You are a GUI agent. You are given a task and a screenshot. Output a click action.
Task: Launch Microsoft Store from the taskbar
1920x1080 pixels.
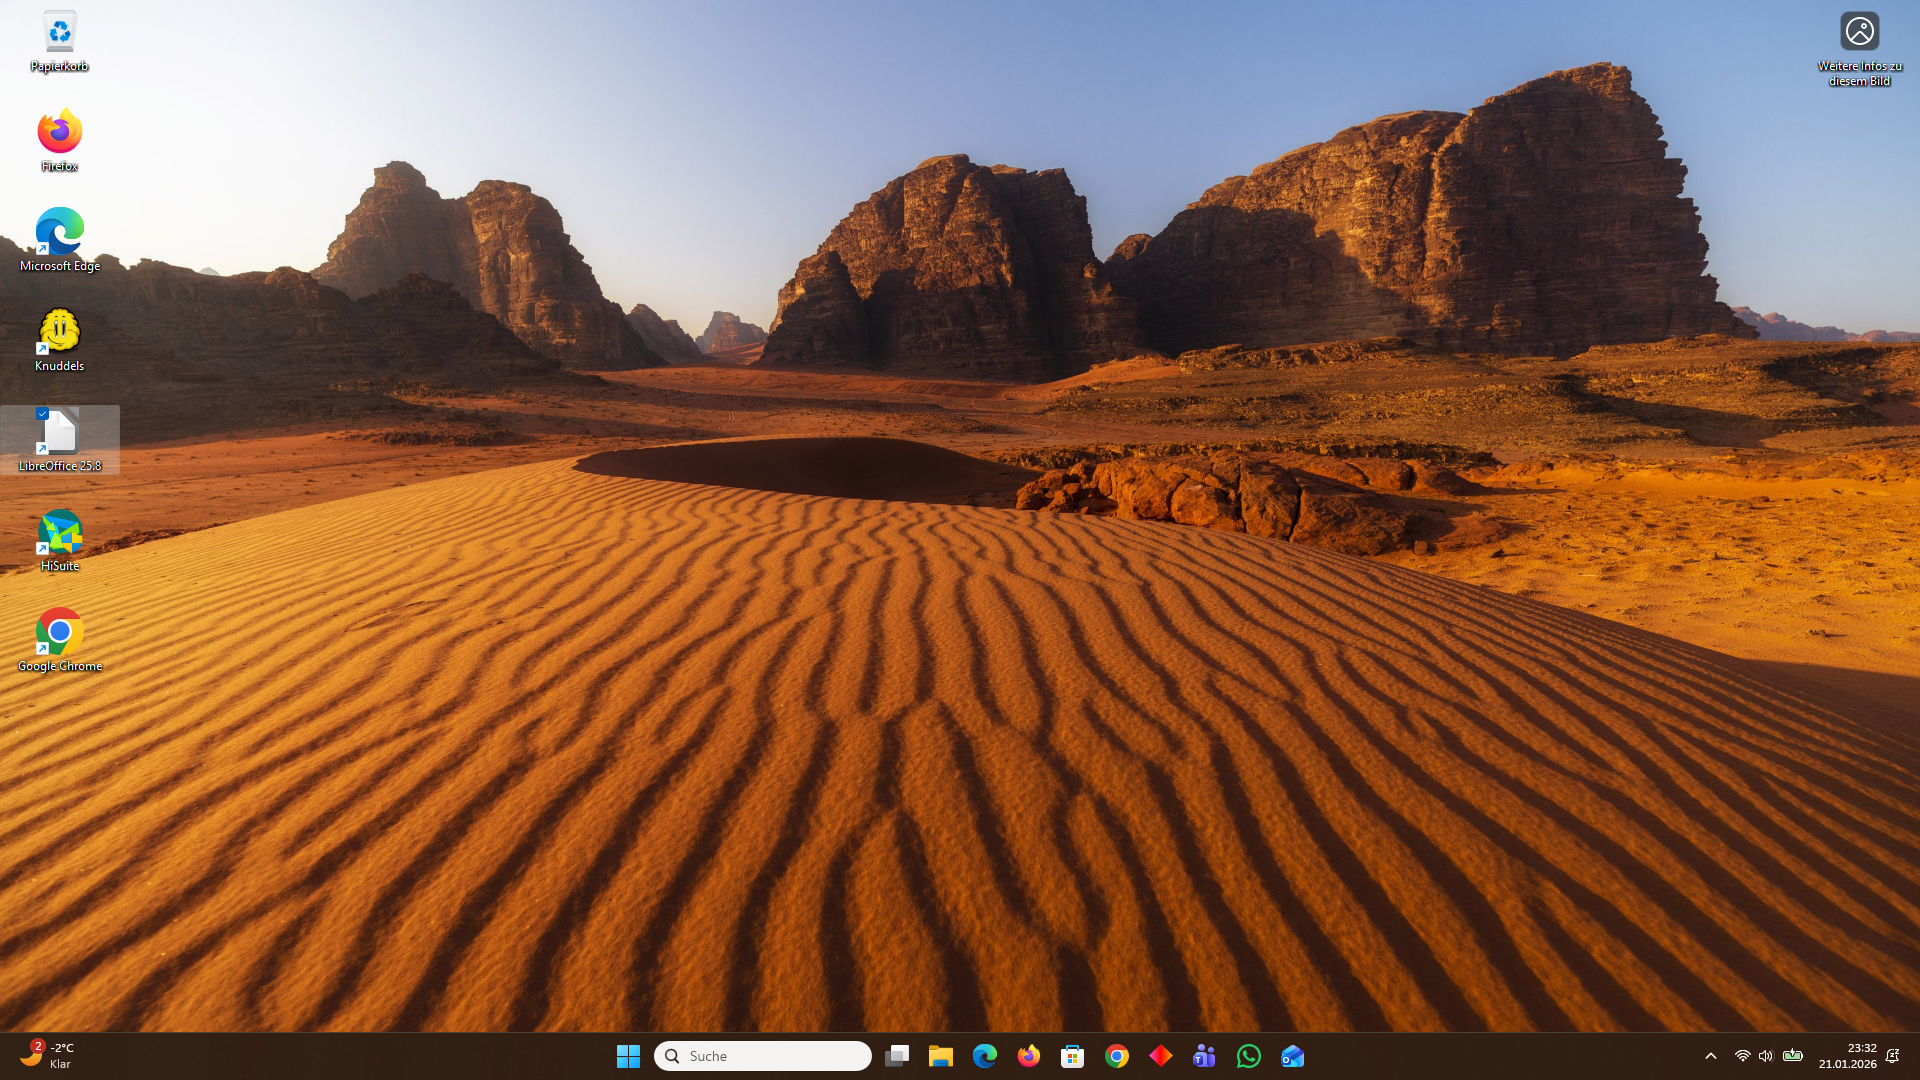pos(1073,1056)
